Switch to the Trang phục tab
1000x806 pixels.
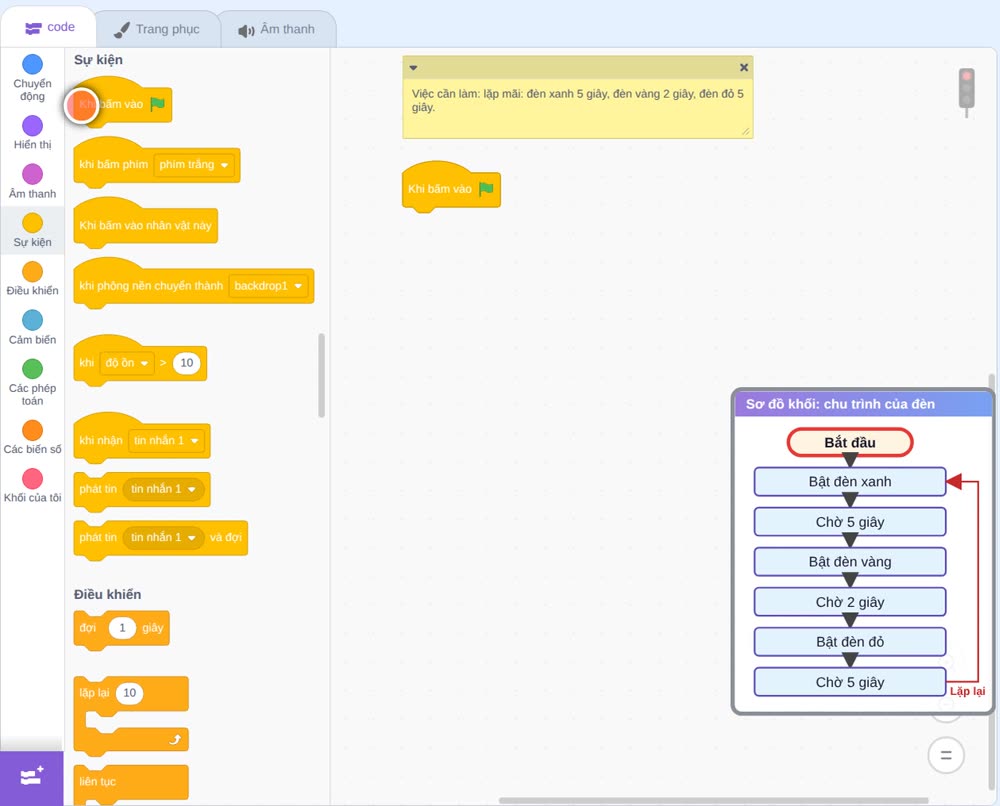tap(157, 29)
